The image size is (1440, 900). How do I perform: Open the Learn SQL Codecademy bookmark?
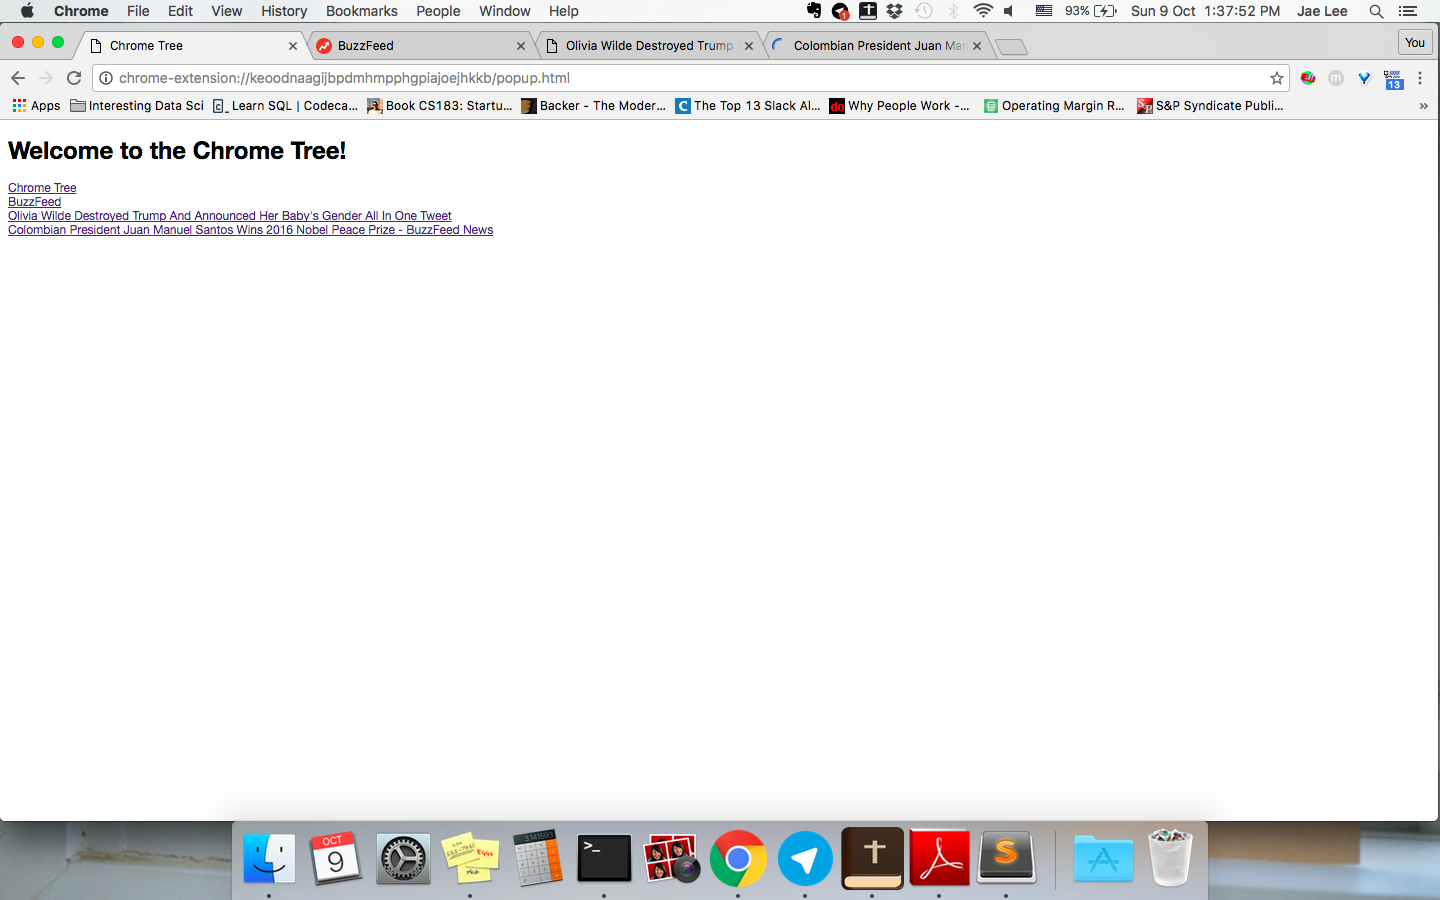point(285,106)
